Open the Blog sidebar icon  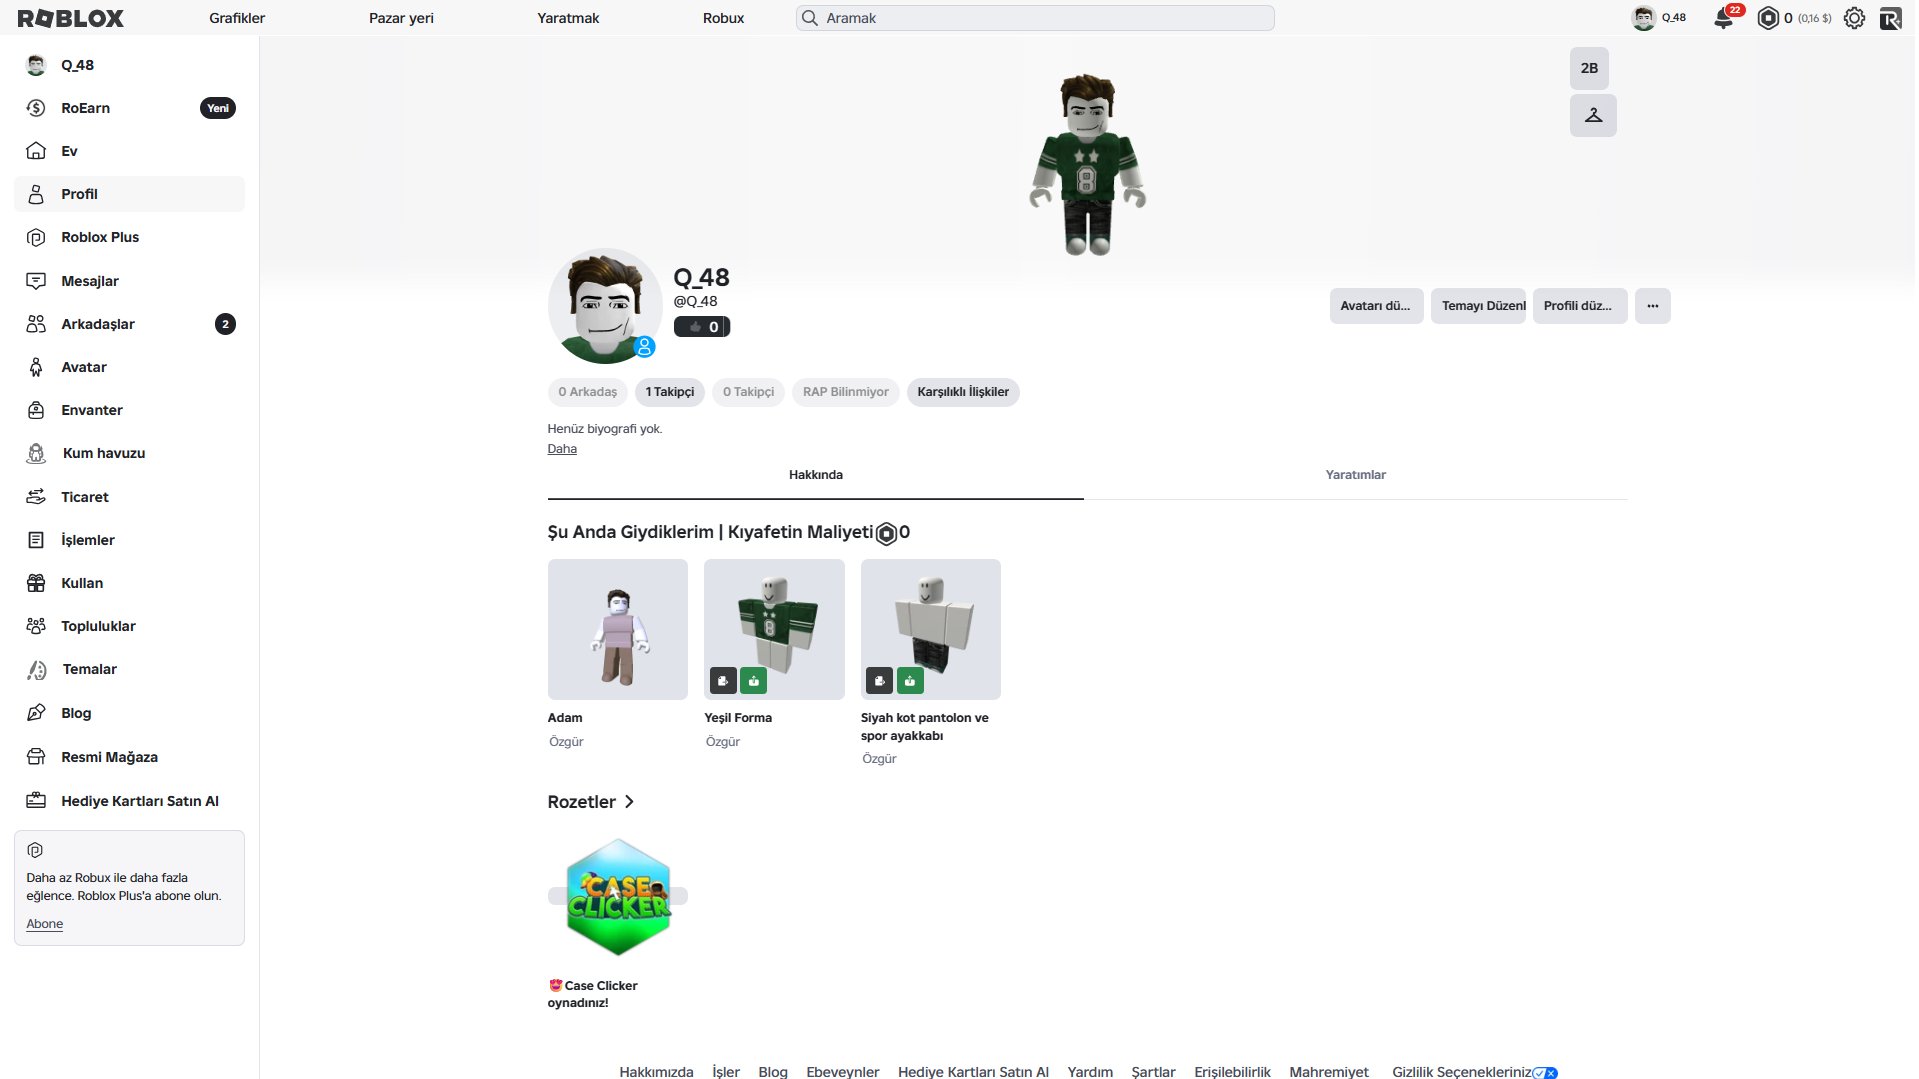click(36, 713)
